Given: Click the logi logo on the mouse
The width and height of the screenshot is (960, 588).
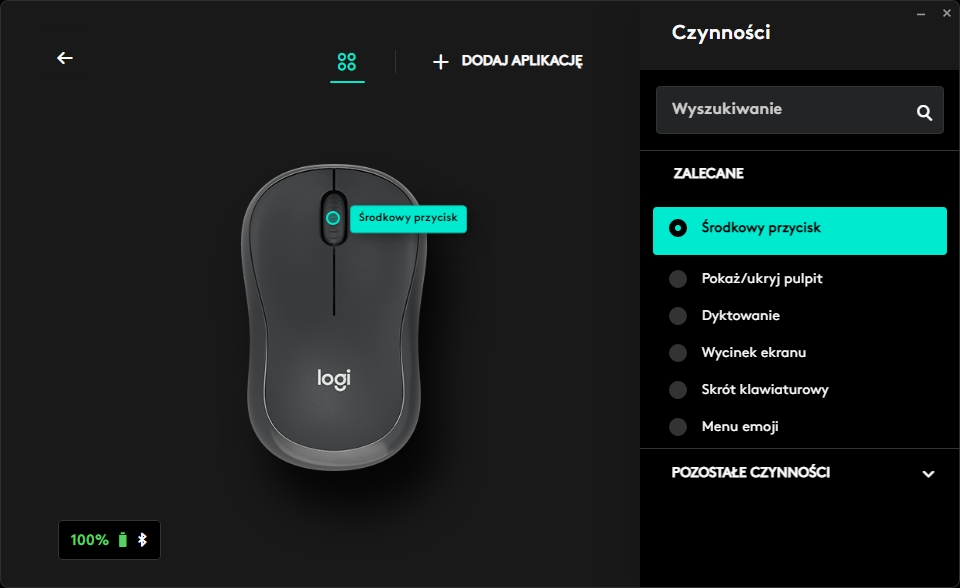Looking at the screenshot, I should click(334, 379).
